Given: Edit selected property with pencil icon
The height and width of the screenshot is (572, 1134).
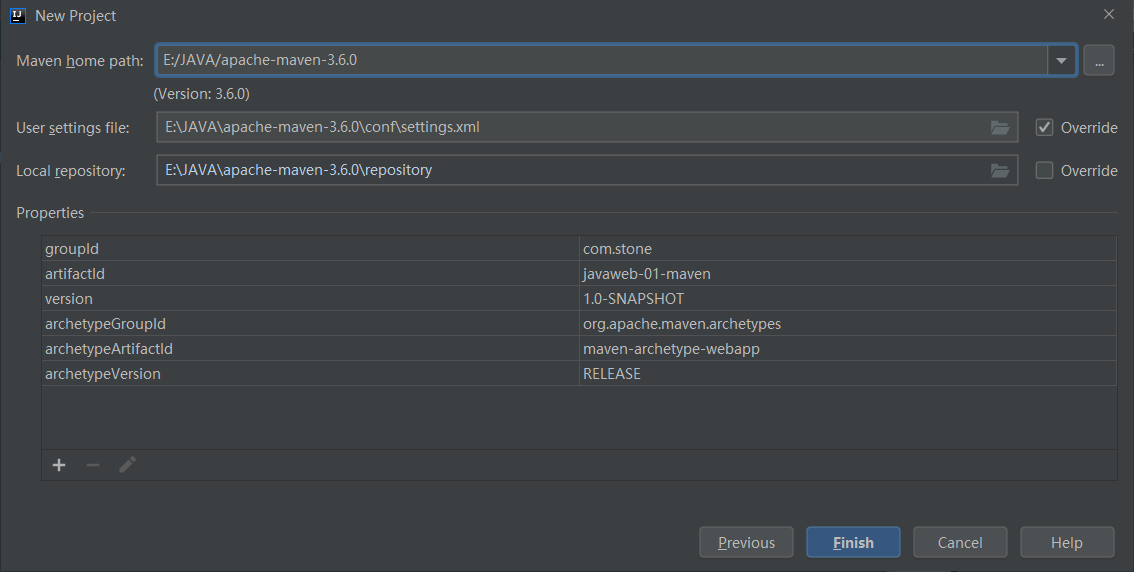Looking at the screenshot, I should (127, 465).
